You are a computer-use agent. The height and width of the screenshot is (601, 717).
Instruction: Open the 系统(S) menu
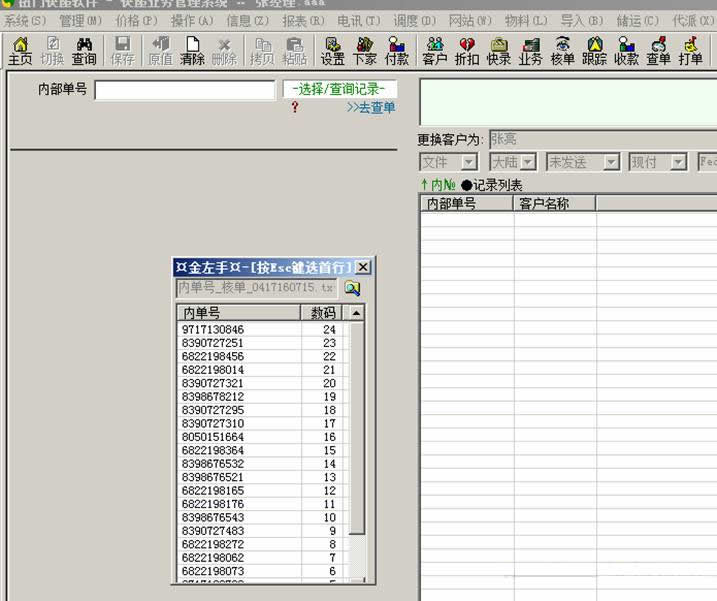coord(25,21)
